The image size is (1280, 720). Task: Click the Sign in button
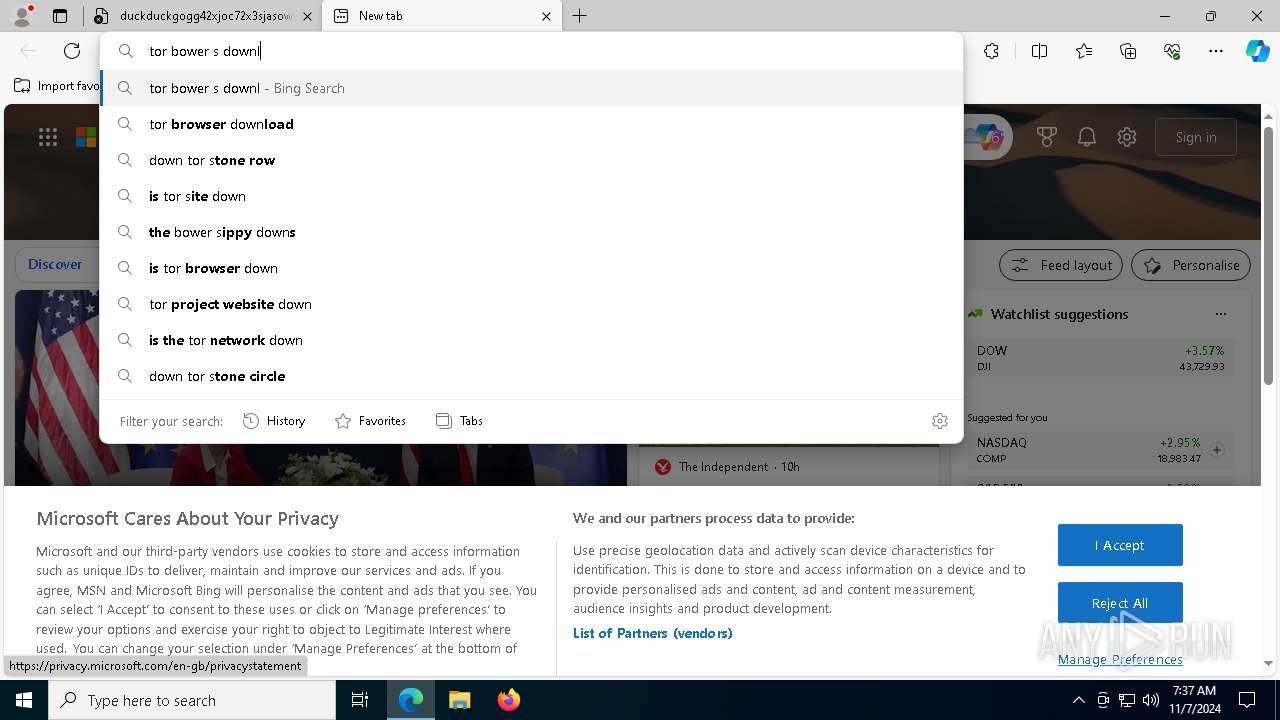pyautogui.click(x=1196, y=137)
